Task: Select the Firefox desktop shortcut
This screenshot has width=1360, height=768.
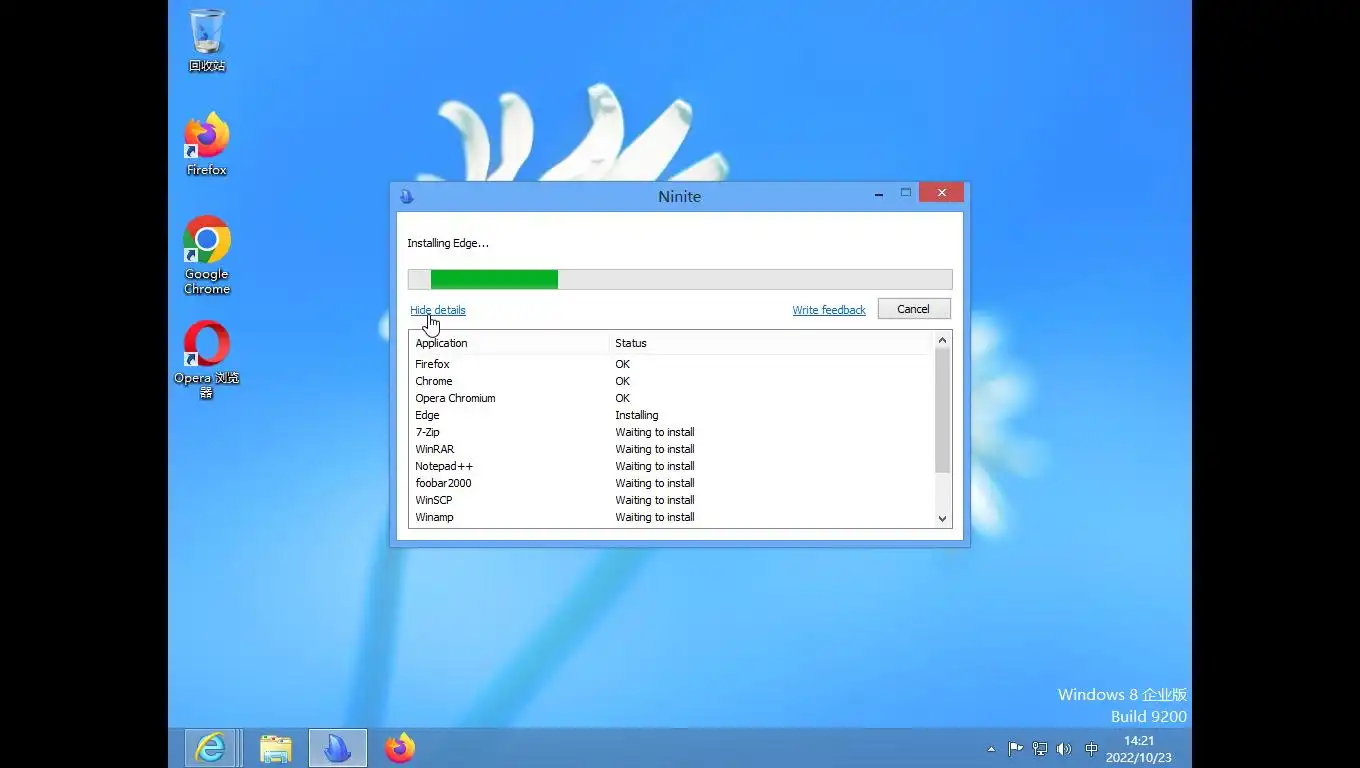Action: (x=207, y=145)
